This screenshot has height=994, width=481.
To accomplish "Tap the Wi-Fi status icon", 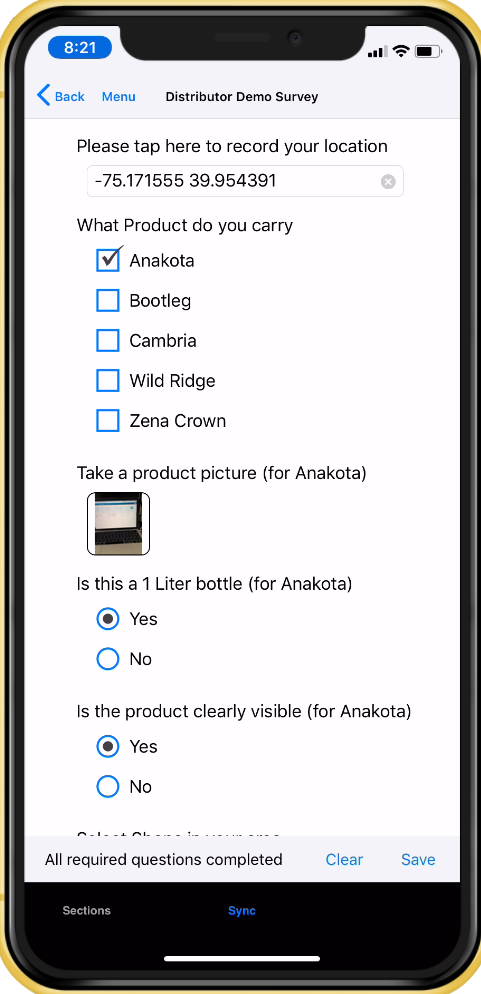I will (x=401, y=51).
